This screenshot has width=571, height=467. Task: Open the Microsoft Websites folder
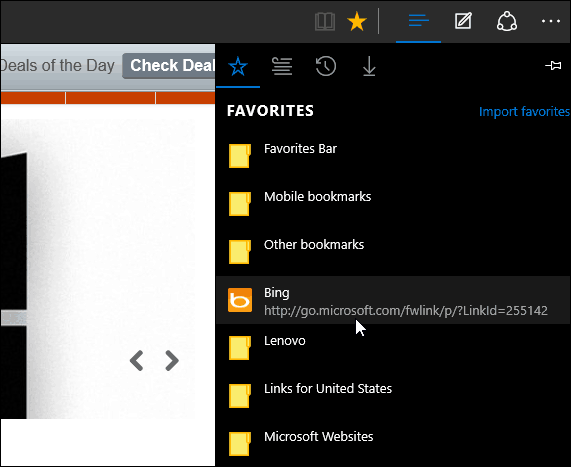393,444
